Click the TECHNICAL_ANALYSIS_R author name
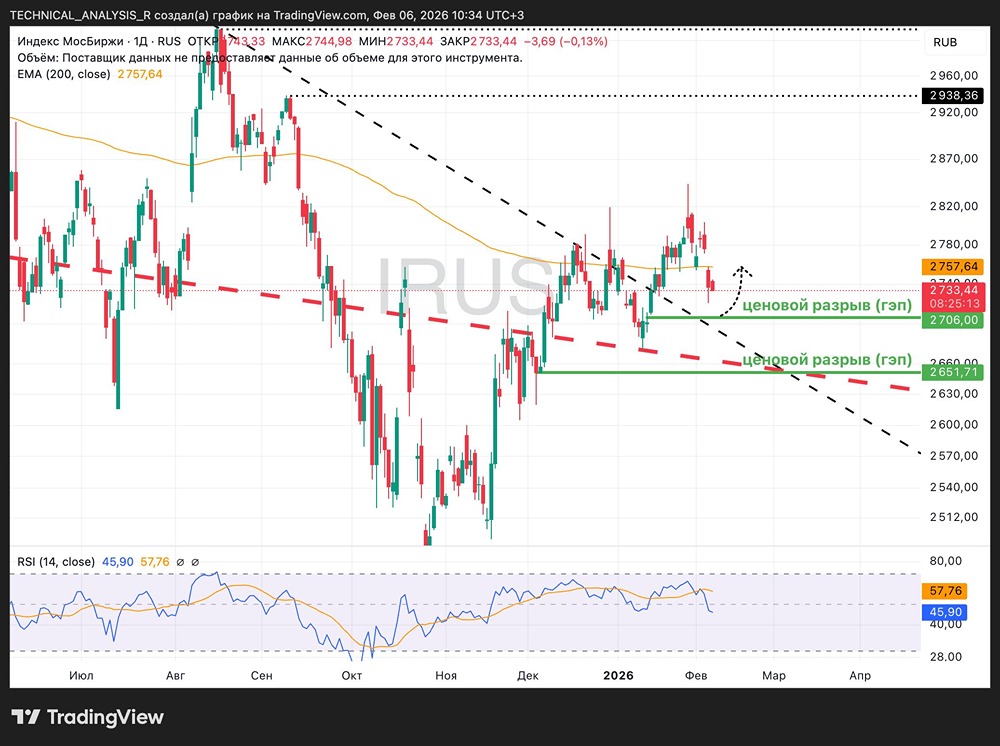1000x746 pixels. [x=80, y=15]
